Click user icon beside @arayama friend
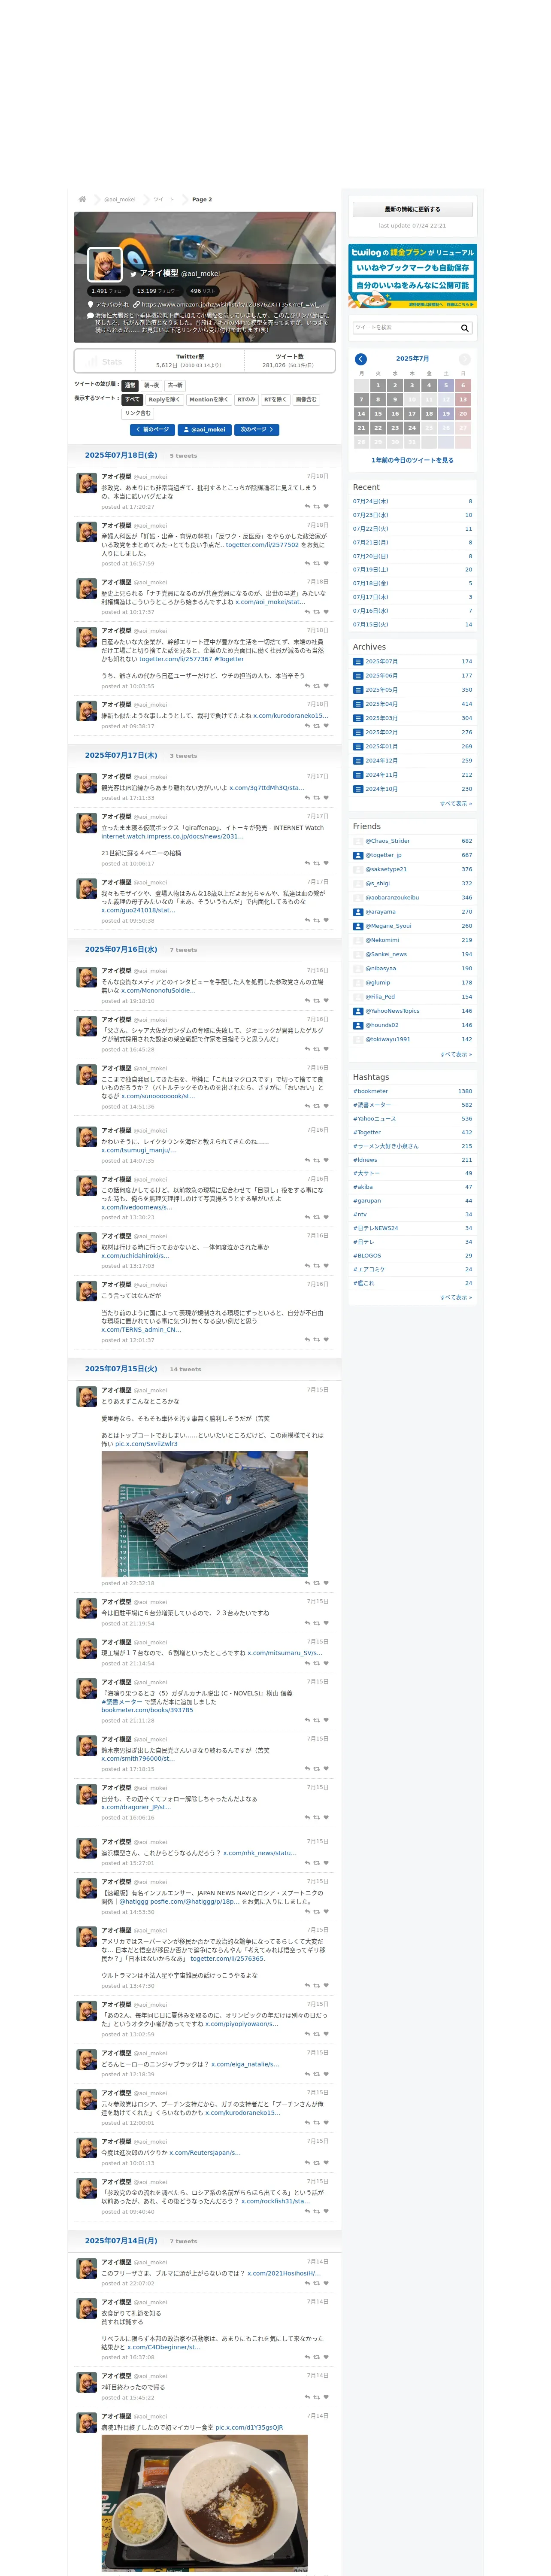The width and height of the screenshot is (551, 2576). 358,912
